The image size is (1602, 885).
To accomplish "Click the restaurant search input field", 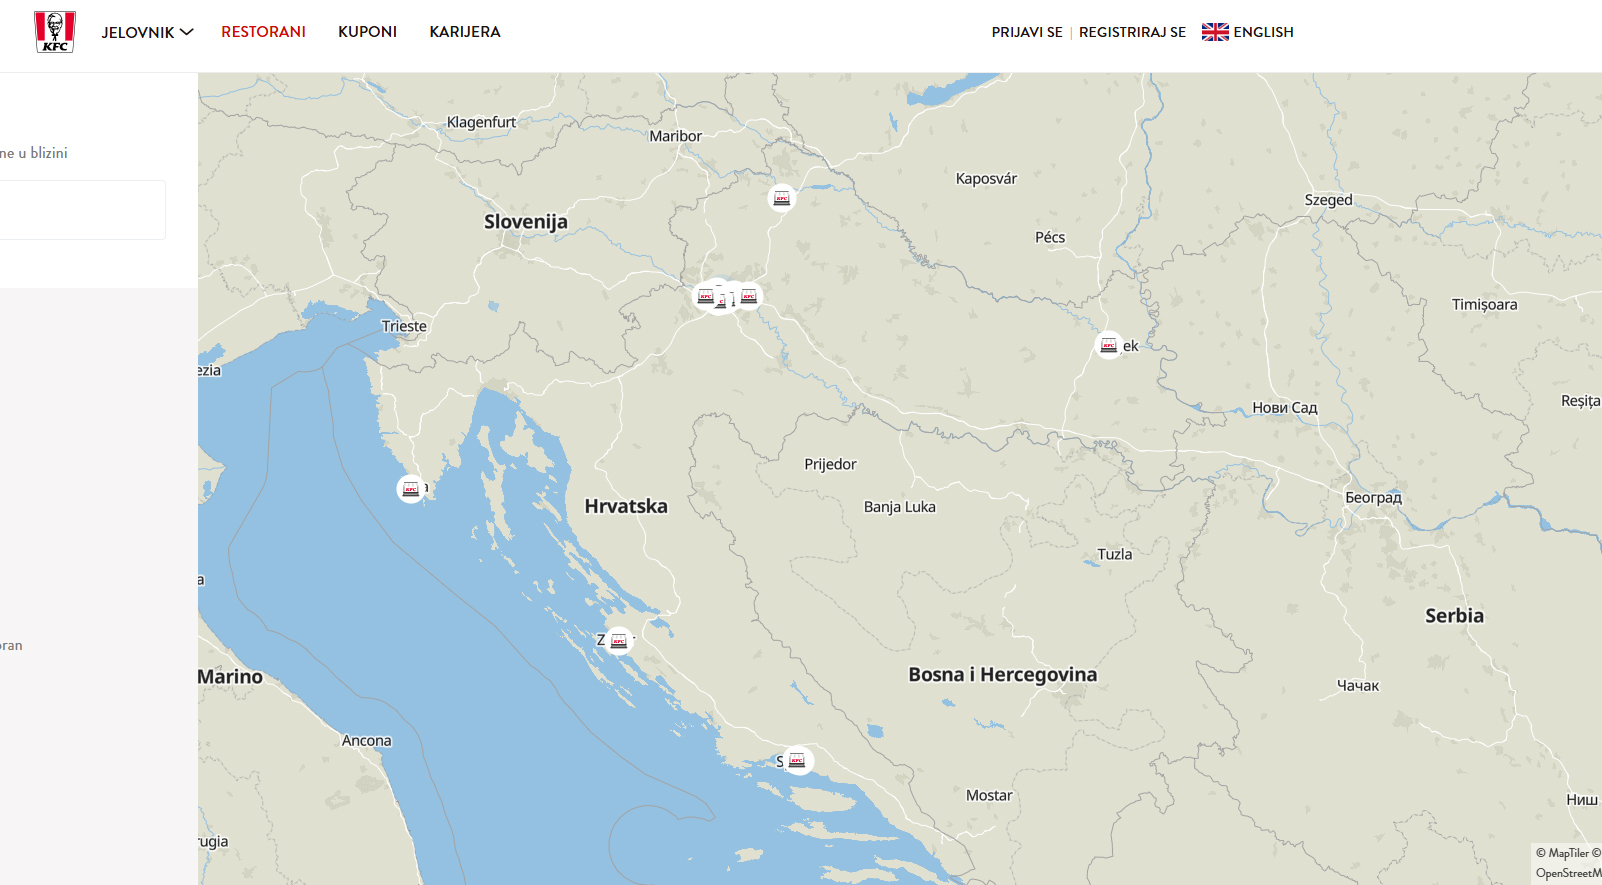I will click(82, 210).
